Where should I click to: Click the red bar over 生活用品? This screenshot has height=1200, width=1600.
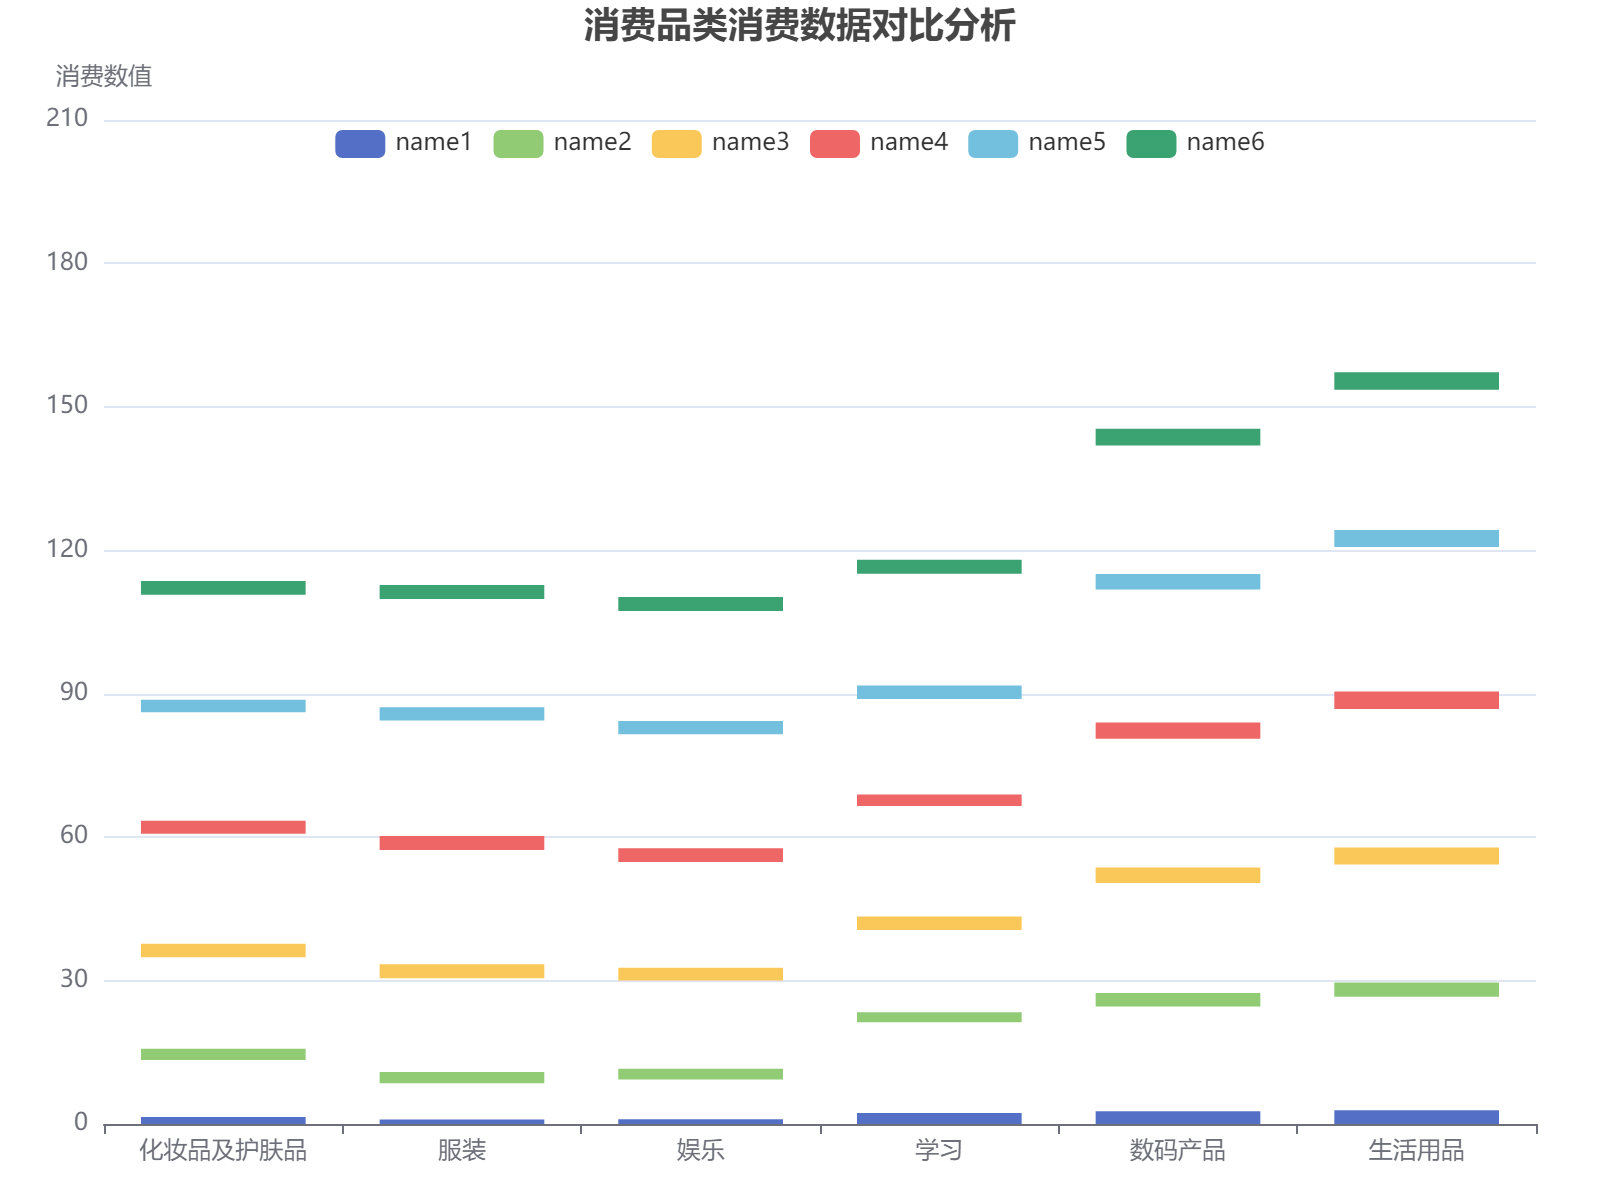(x=1416, y=700)
